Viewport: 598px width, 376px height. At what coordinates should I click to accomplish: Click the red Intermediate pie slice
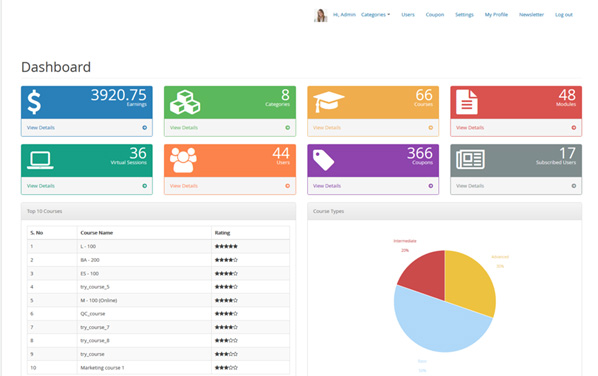pos(427,274)
